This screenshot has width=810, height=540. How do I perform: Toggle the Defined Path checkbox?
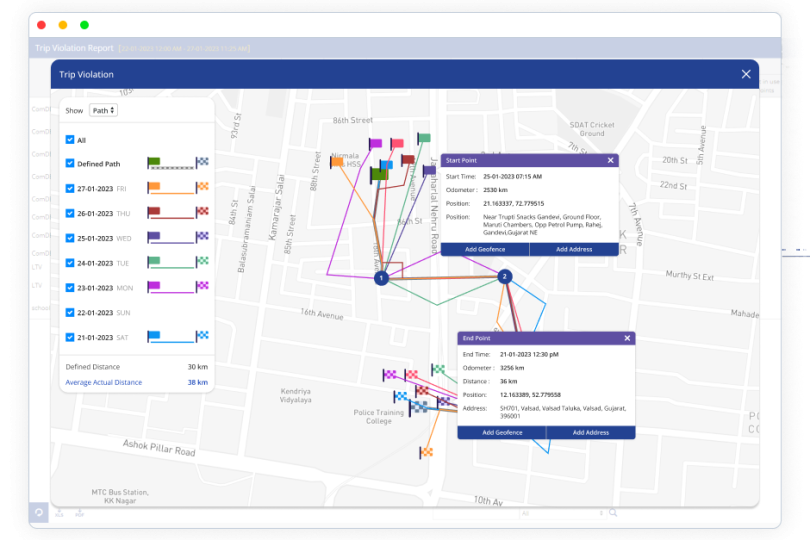70,163
